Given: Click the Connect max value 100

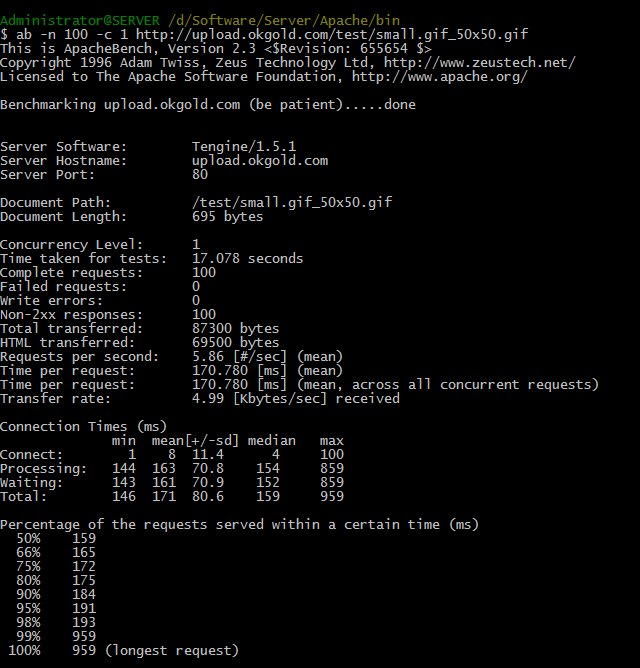Looking at the screenshot, I should [x=332, y=455].
